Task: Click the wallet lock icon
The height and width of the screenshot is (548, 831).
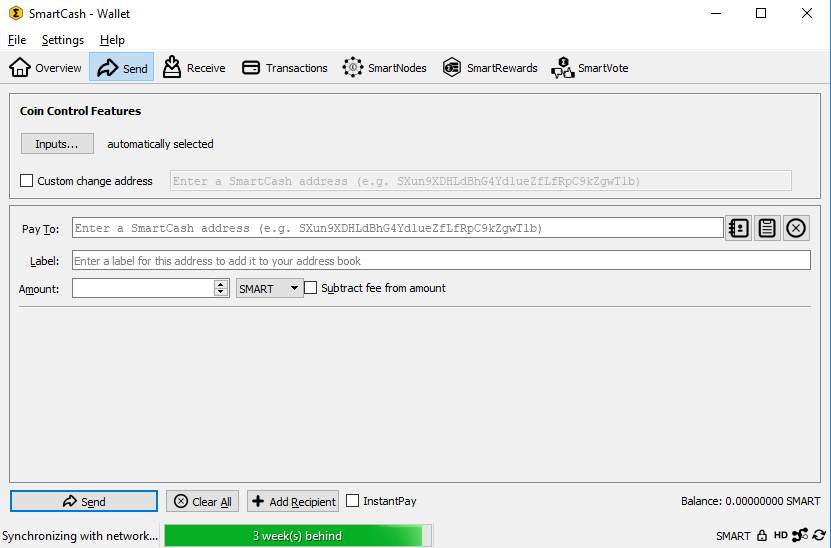Action: click(x=762, y=535)
